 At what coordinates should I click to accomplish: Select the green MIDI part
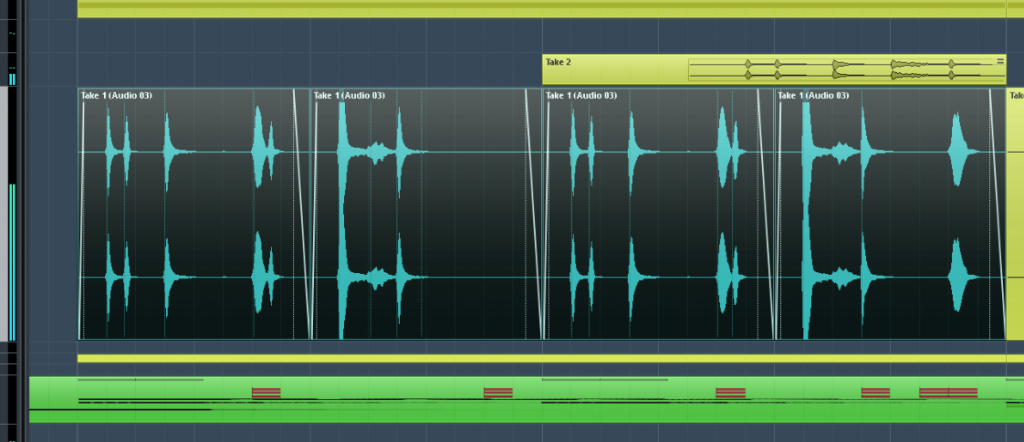click(x=400, y=412)
